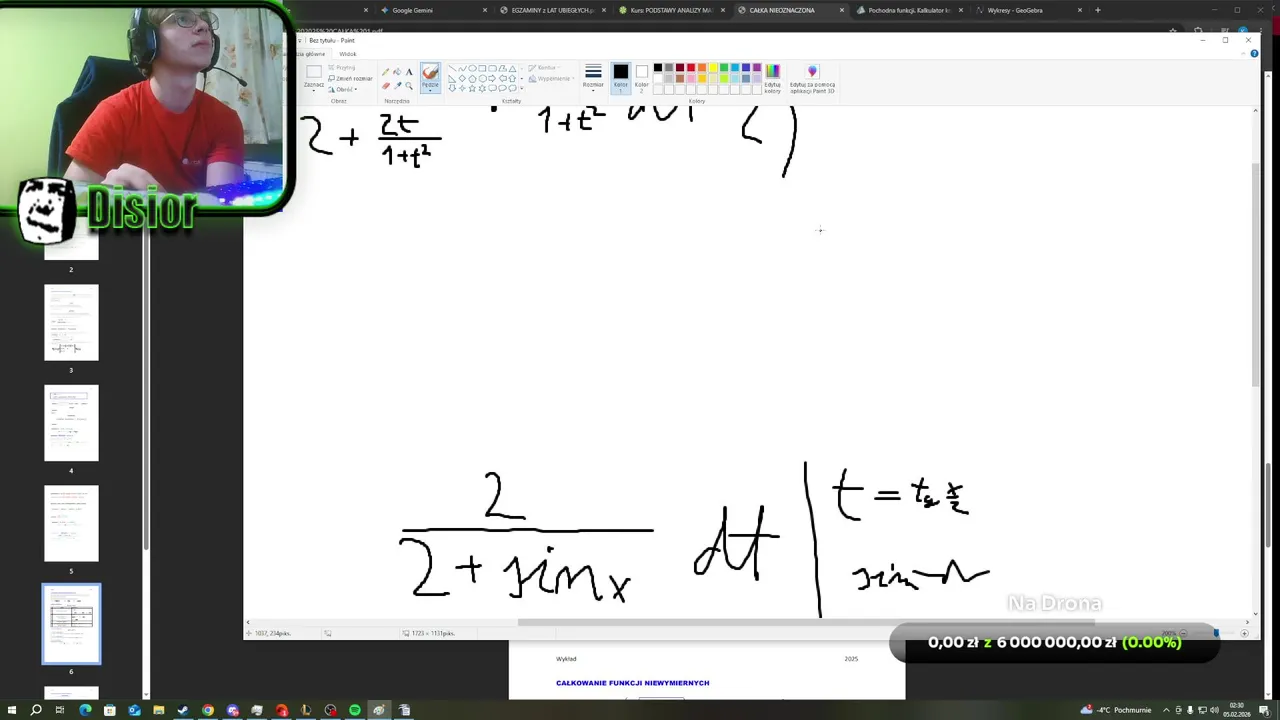Image resolution: width=1280 pixels, height=720 pixels.
Task: Select the Kolor 2 box
Action: coord(642,77)
